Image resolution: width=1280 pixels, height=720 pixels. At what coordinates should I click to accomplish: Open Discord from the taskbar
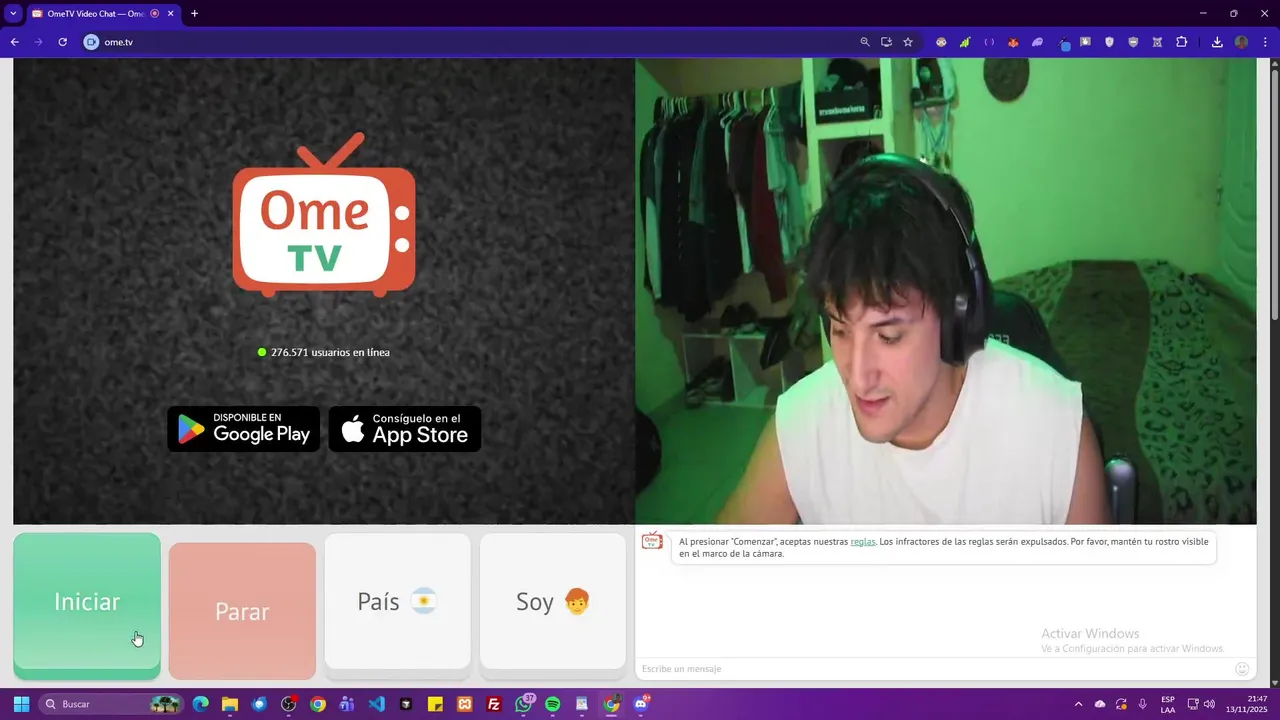[x=641, y=704]
